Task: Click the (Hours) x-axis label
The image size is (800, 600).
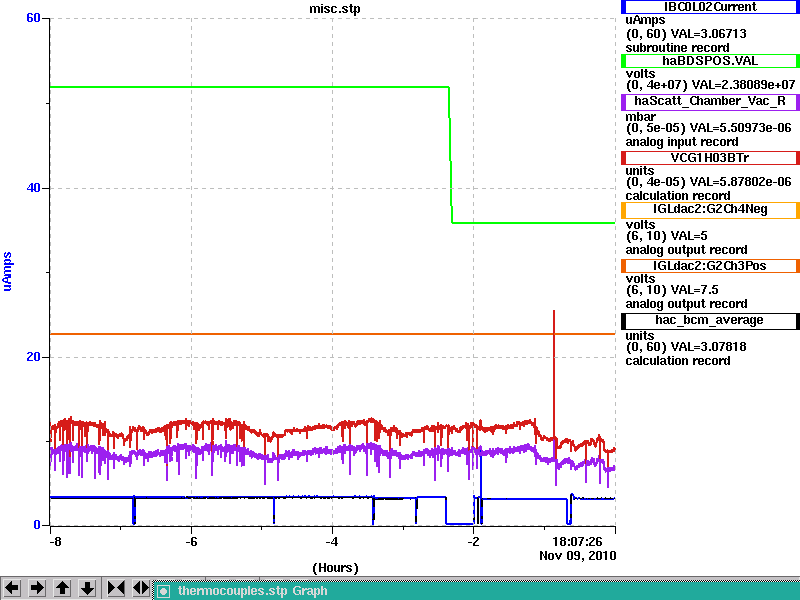Action: 335,568
